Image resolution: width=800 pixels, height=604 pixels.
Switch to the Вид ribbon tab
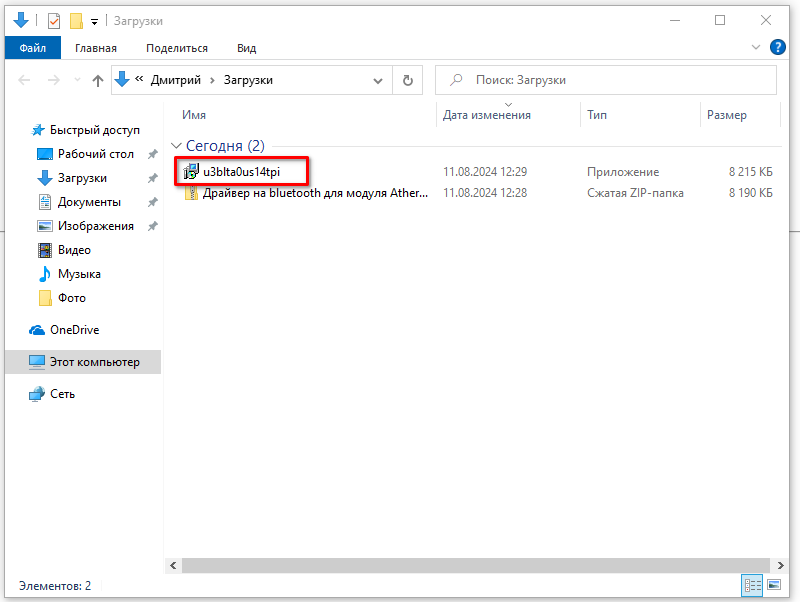pos(246,48)
